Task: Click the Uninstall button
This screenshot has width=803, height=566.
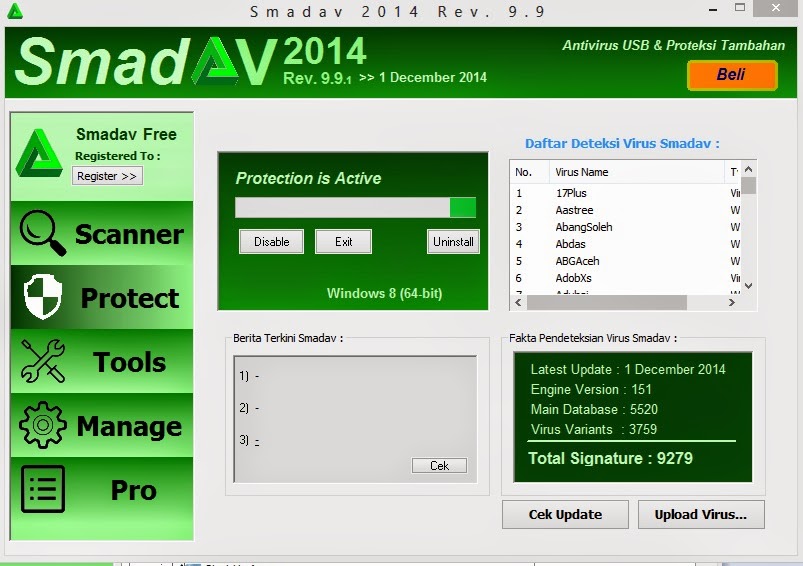Action: pos(453,241)
